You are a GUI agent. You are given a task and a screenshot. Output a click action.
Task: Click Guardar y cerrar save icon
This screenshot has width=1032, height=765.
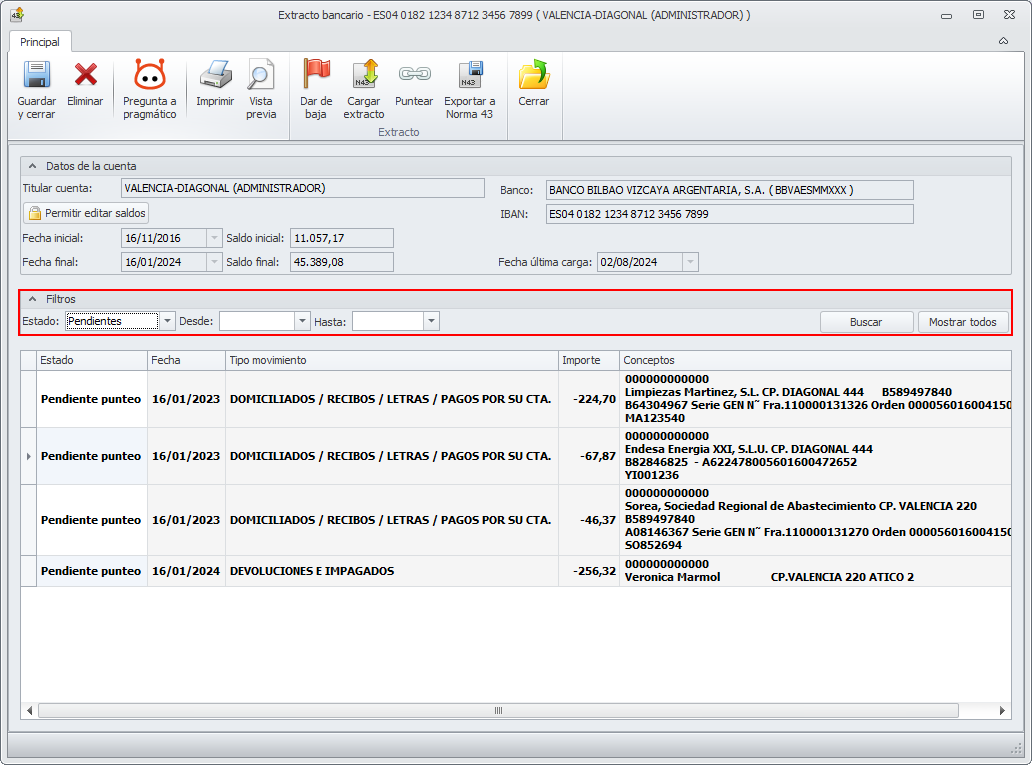pos(36,76)
